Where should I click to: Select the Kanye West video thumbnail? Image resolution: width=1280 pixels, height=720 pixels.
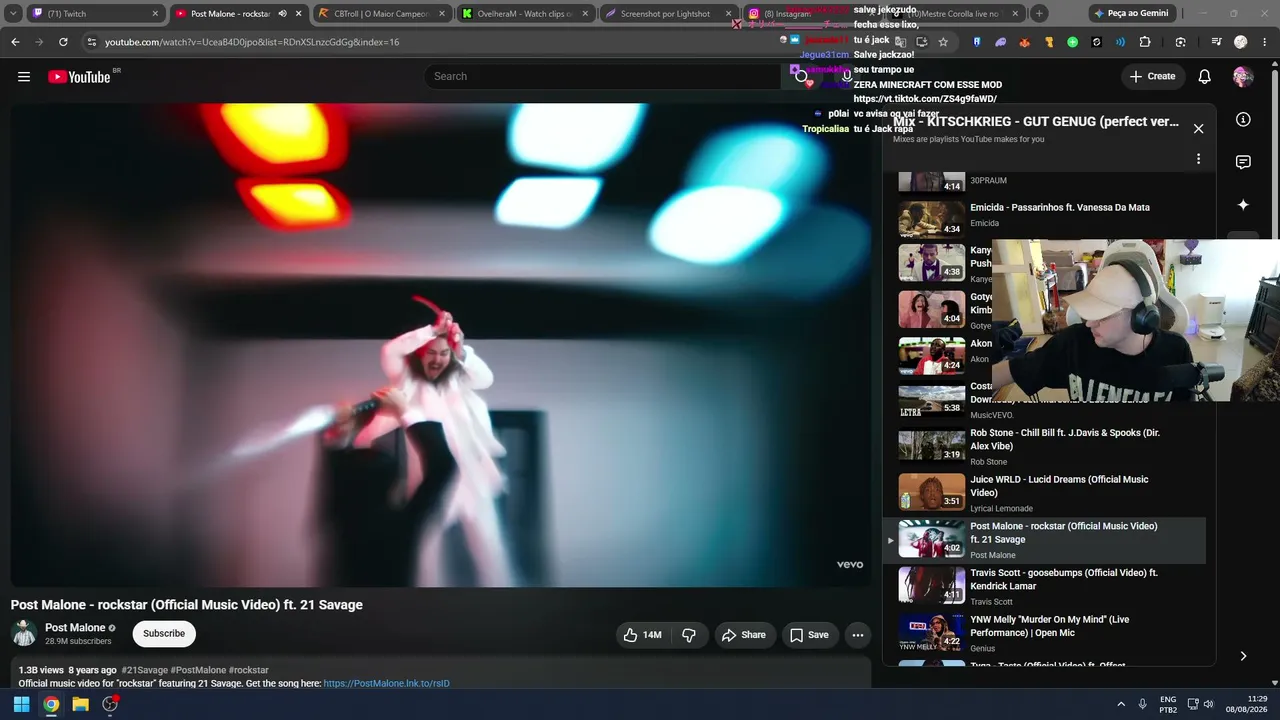click(931, 263)
